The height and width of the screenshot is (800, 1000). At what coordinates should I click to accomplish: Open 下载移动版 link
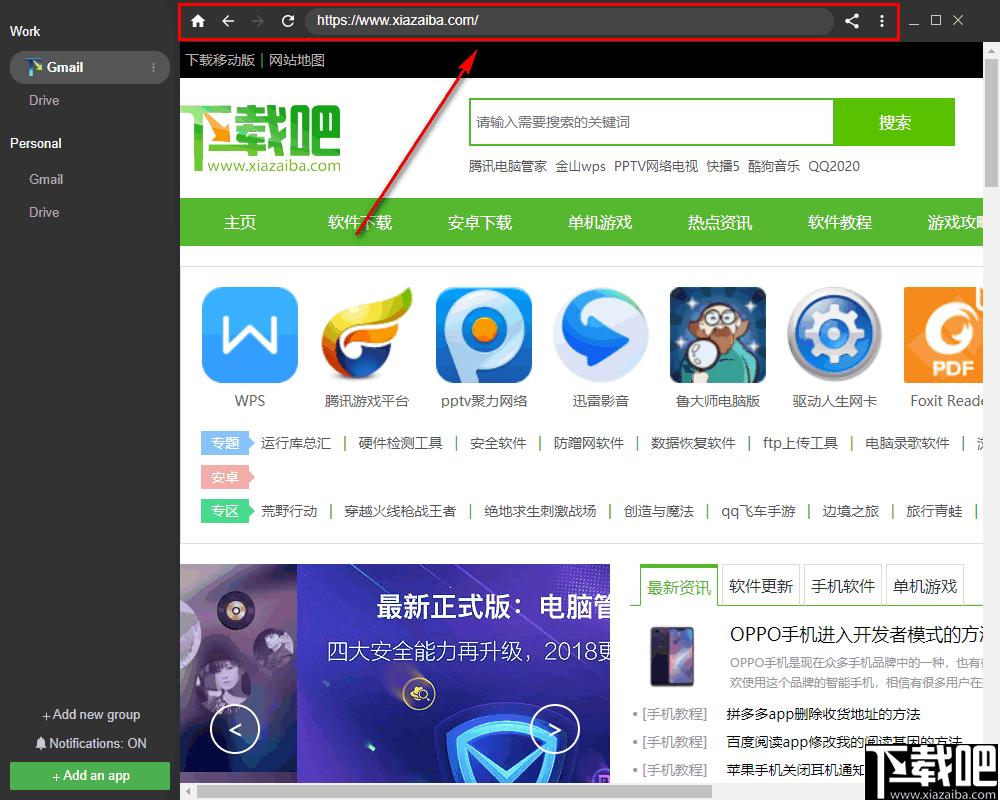click(x=220, y=60)
